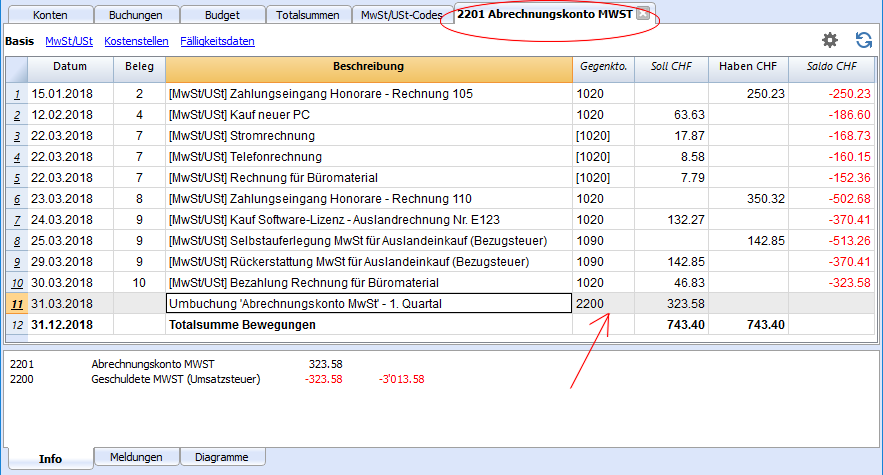
Task: Close the 2201 Abrechnungskonto MWST tab
Action: point(643,14)
